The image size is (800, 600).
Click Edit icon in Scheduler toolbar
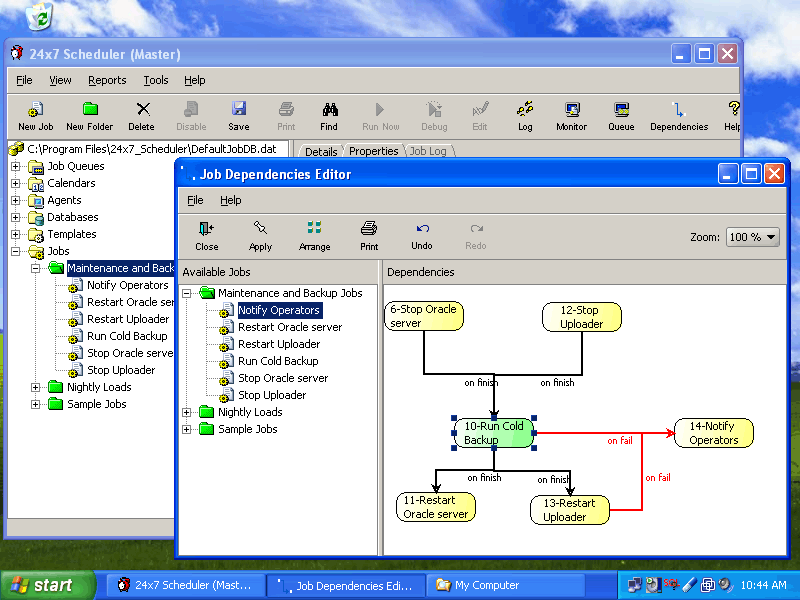coord(480,109)
